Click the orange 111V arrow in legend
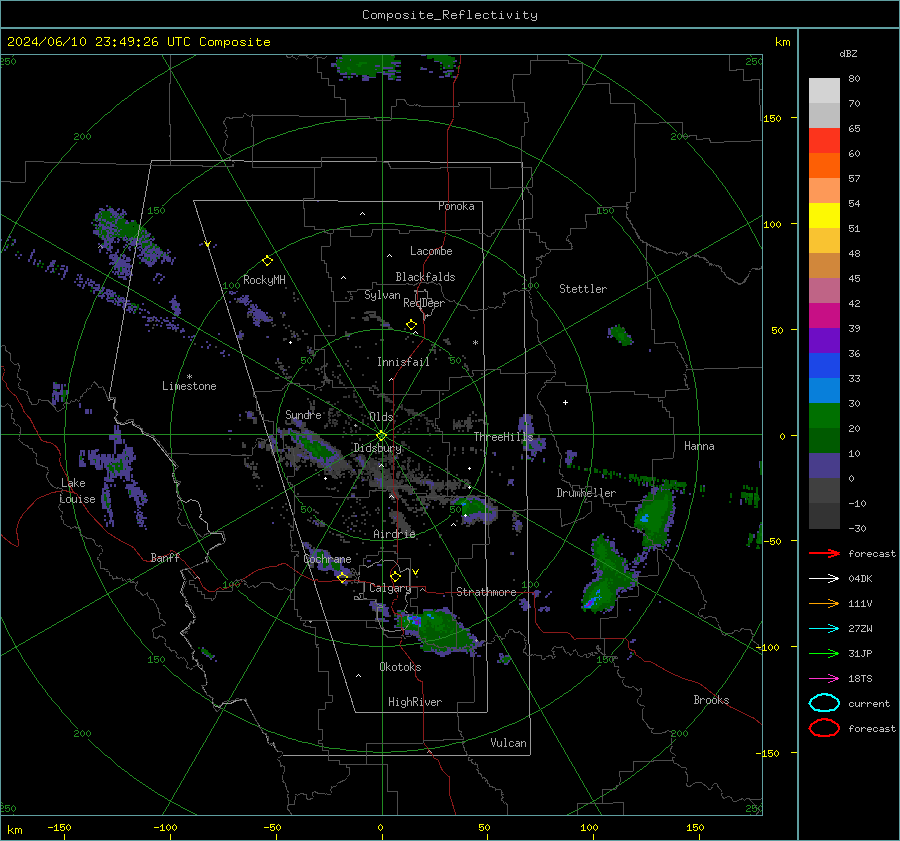 824,603
